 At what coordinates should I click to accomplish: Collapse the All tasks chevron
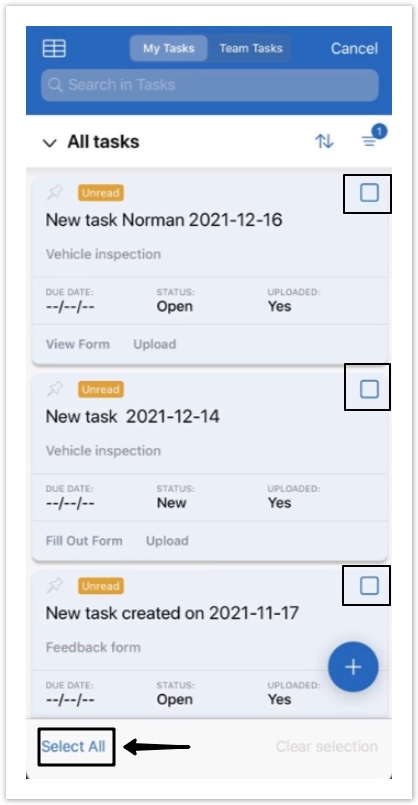(x=50, y=143)
